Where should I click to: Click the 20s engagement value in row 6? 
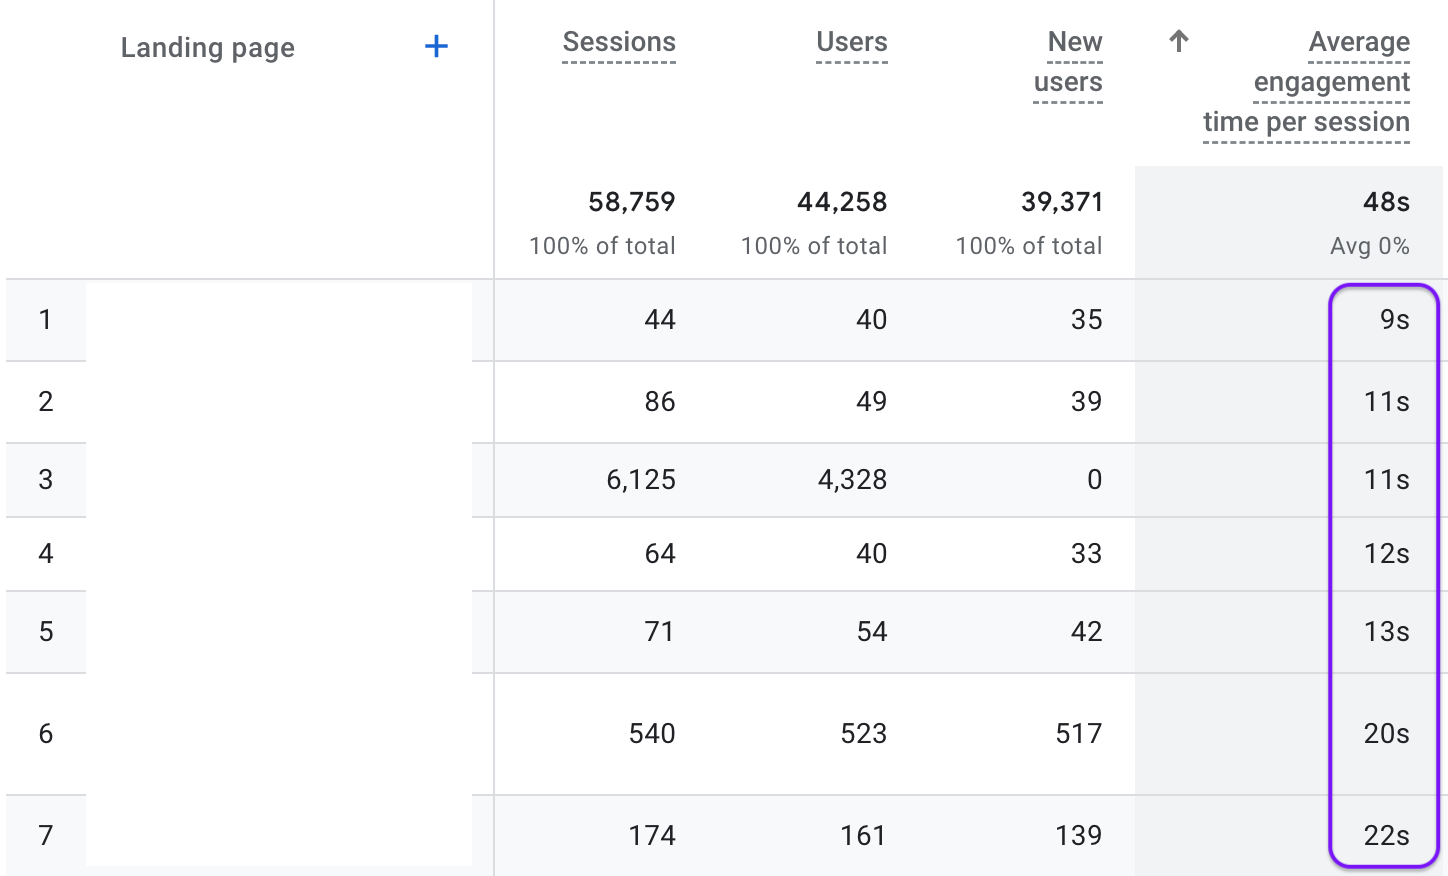[1386, 734]
